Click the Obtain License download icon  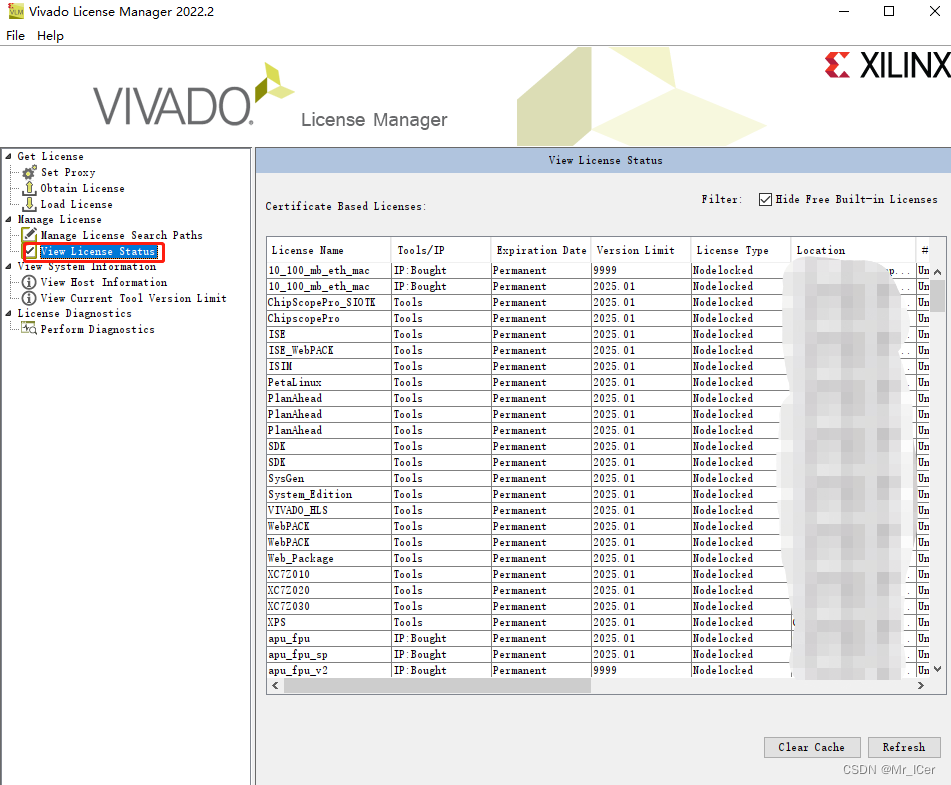click(x=29, y=188)
